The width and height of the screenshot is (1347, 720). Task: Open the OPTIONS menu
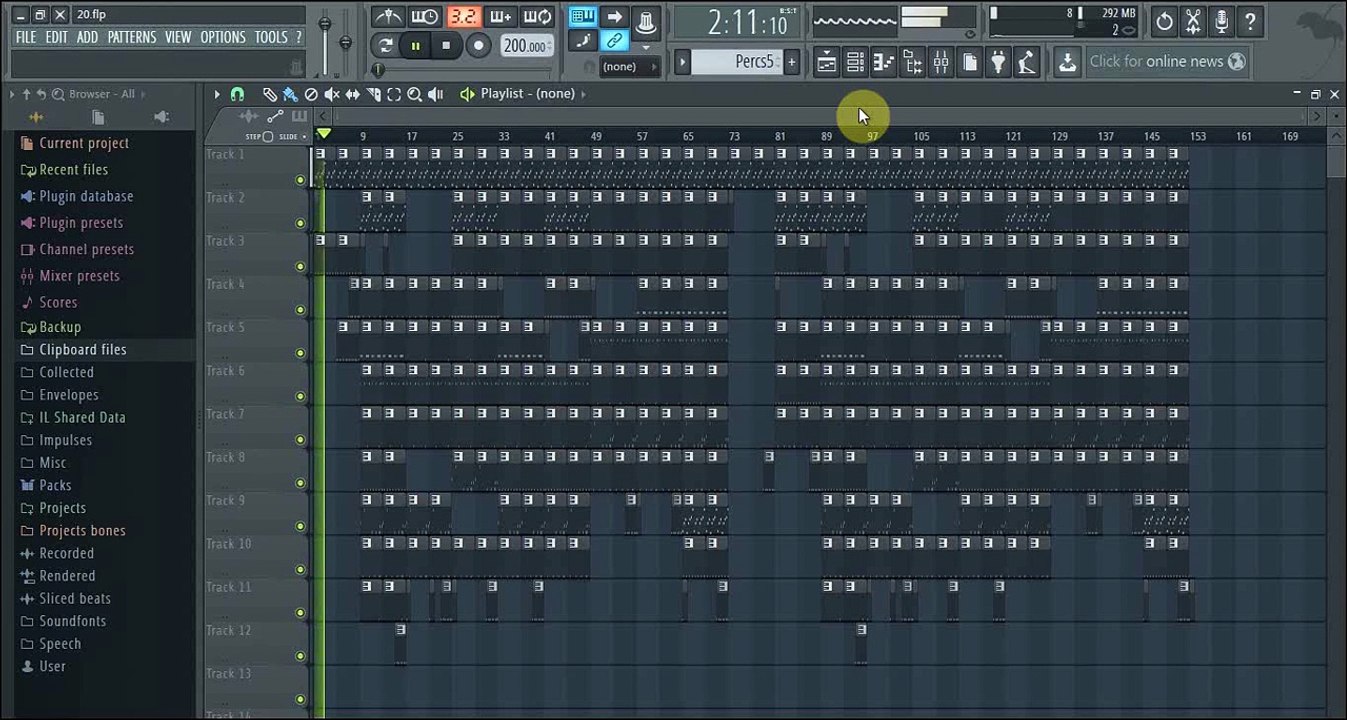coord(223,37)
